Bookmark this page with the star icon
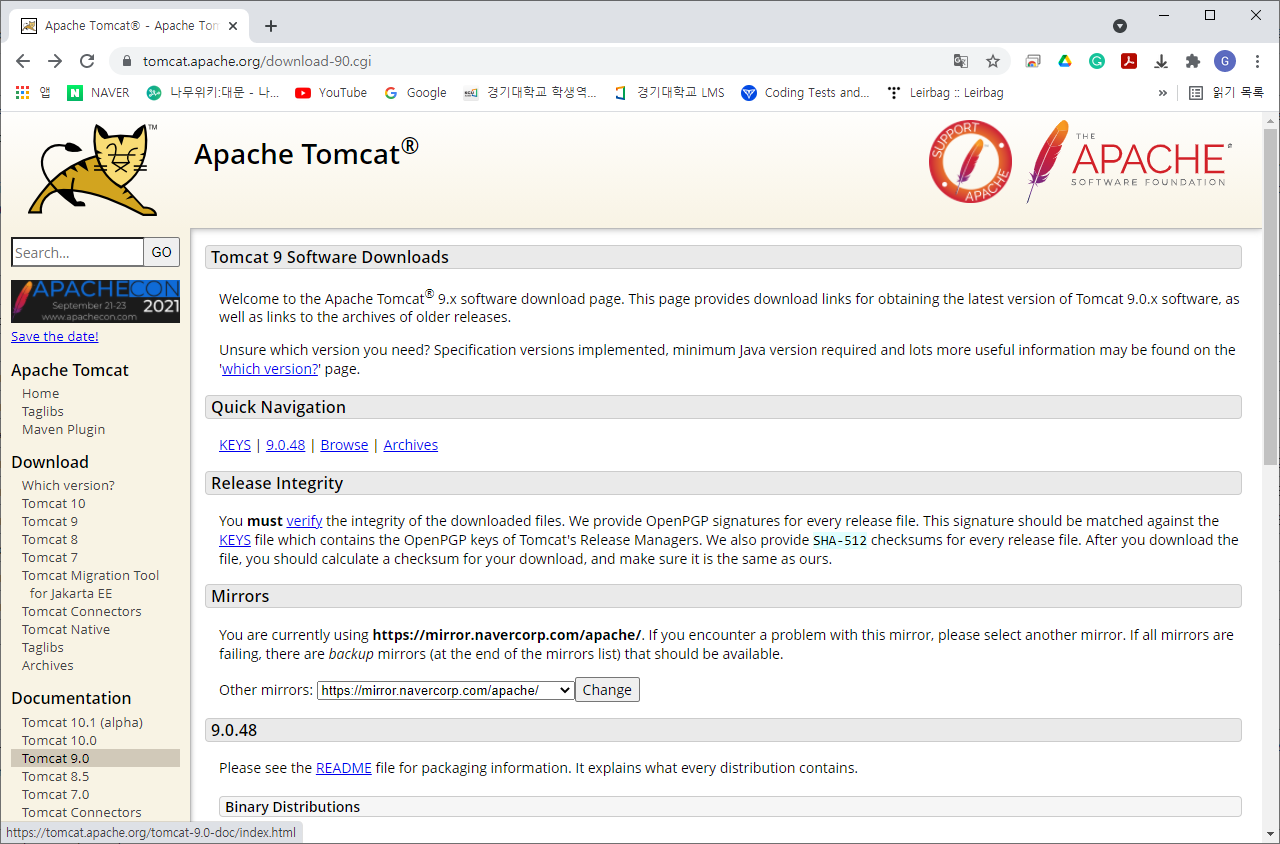Viewport: 1280px width, 844px height. (x=993, y=61)
